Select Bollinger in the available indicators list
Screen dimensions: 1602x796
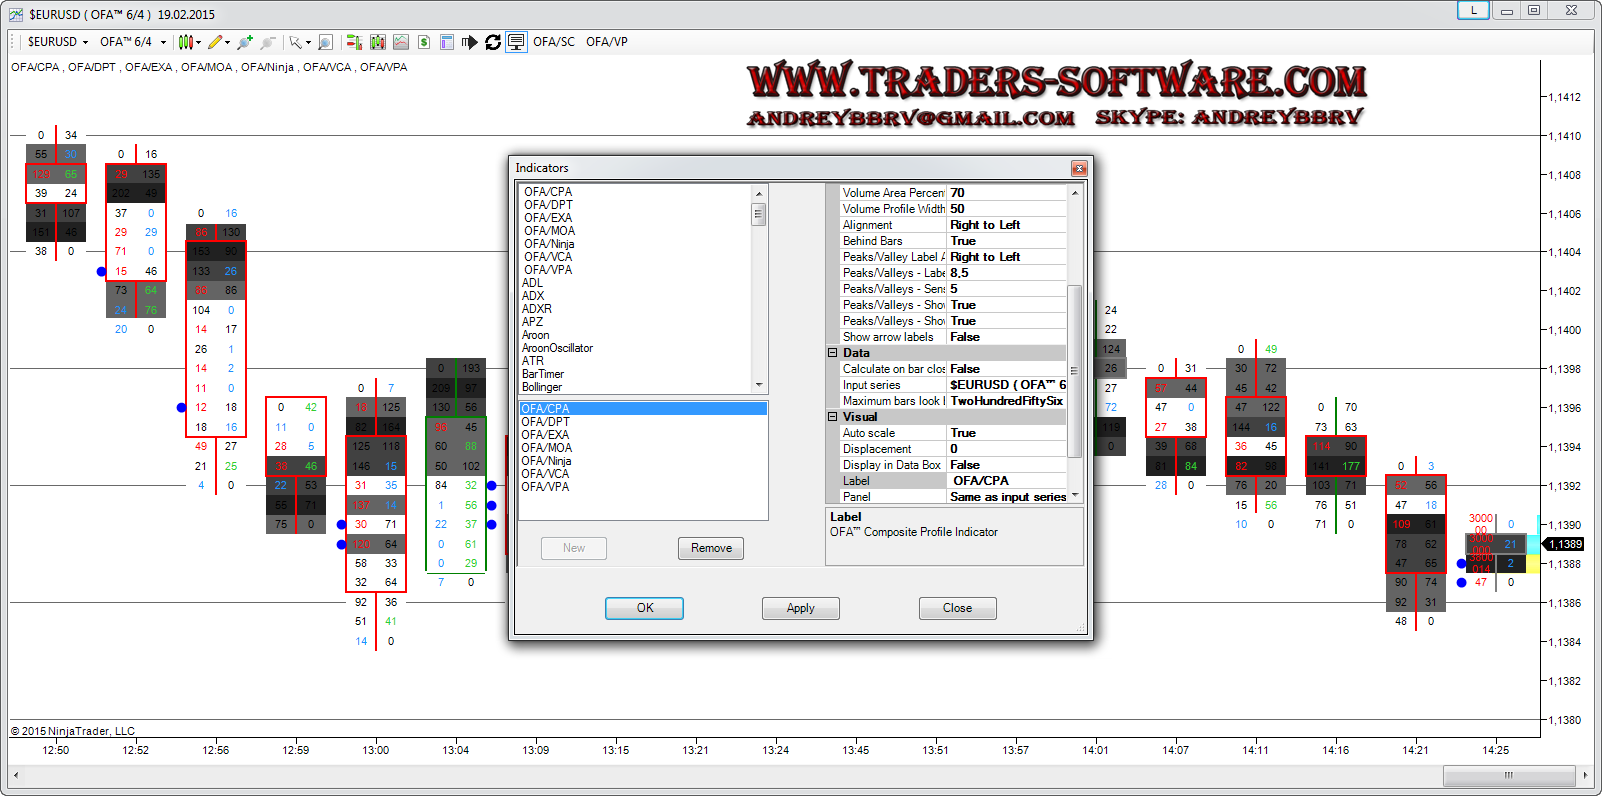tap(542, 387)
